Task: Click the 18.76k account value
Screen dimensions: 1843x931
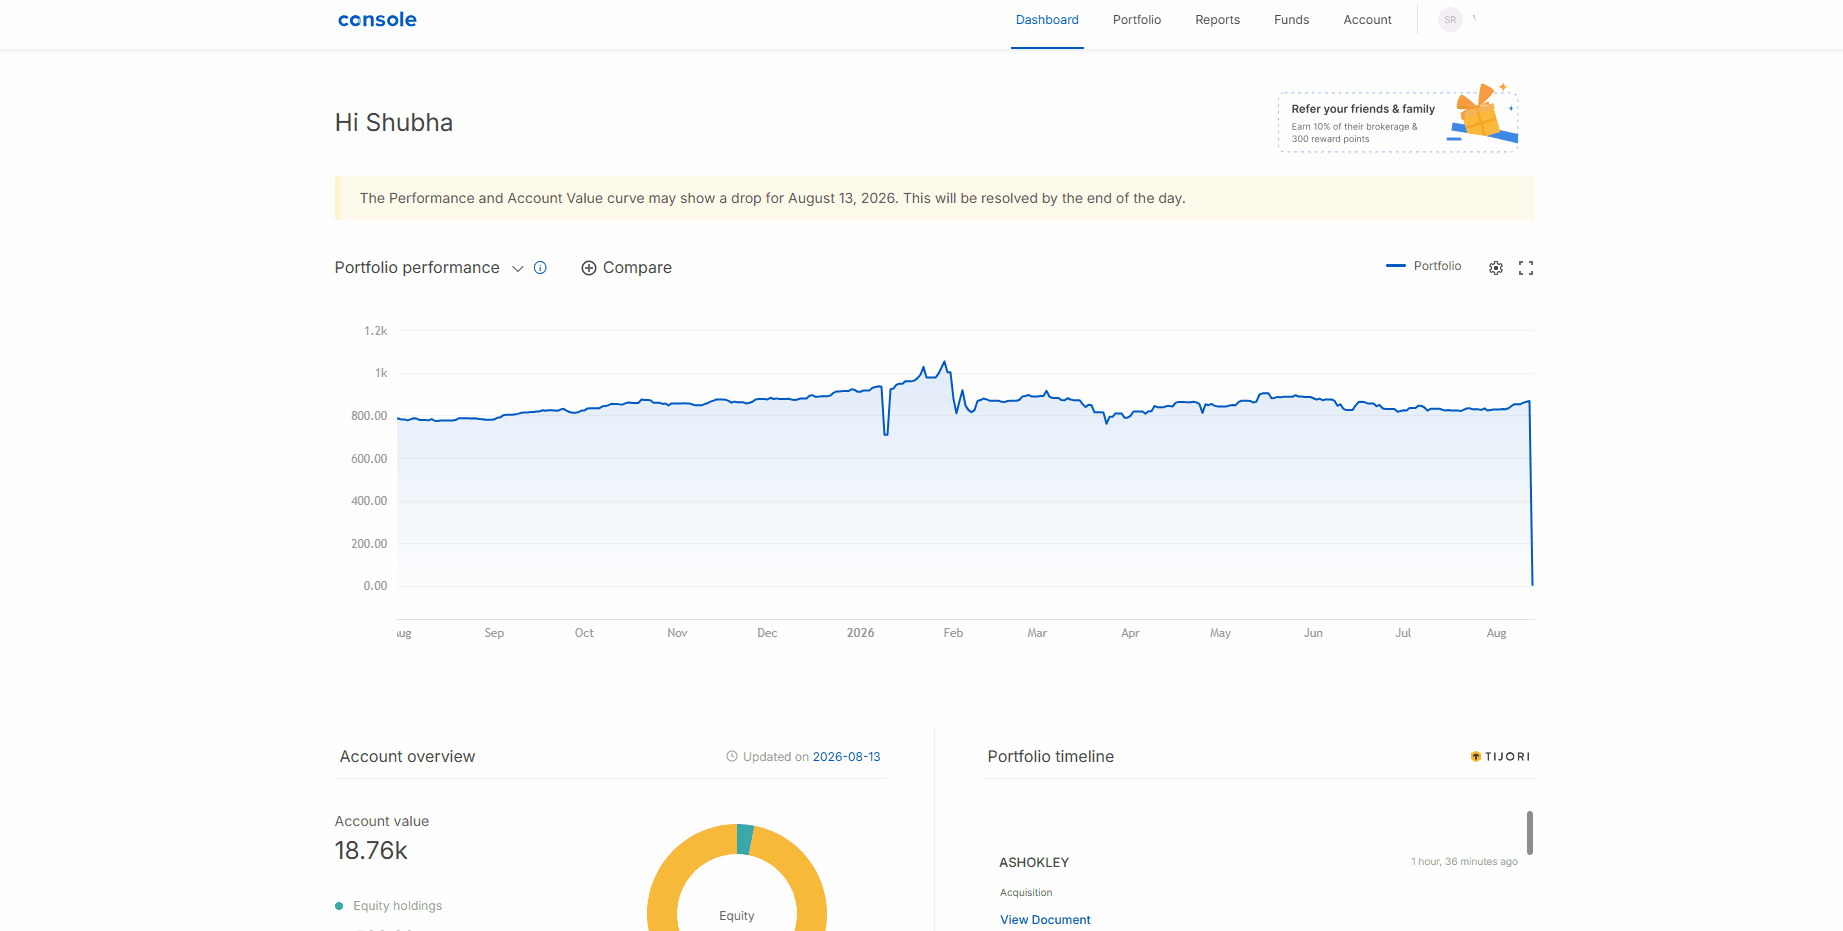Action: (371, 851)
